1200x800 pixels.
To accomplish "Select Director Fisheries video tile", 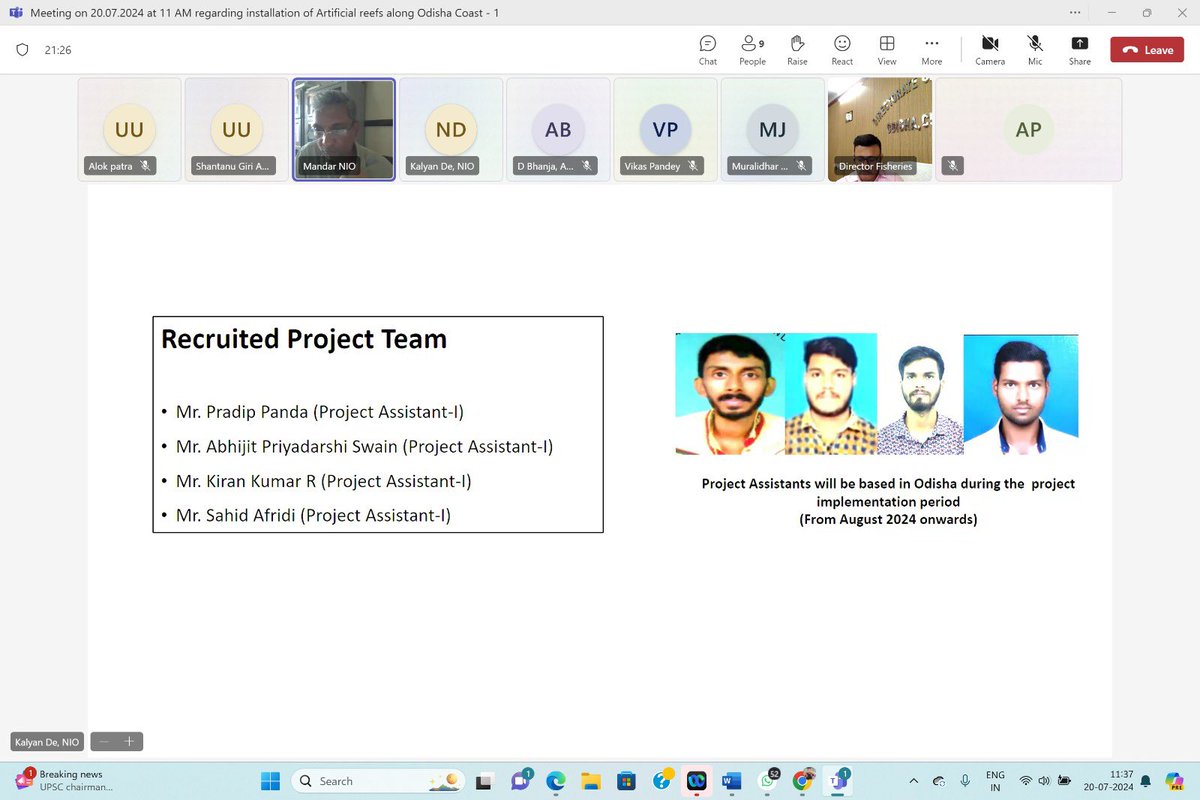I will click(879, 129).
